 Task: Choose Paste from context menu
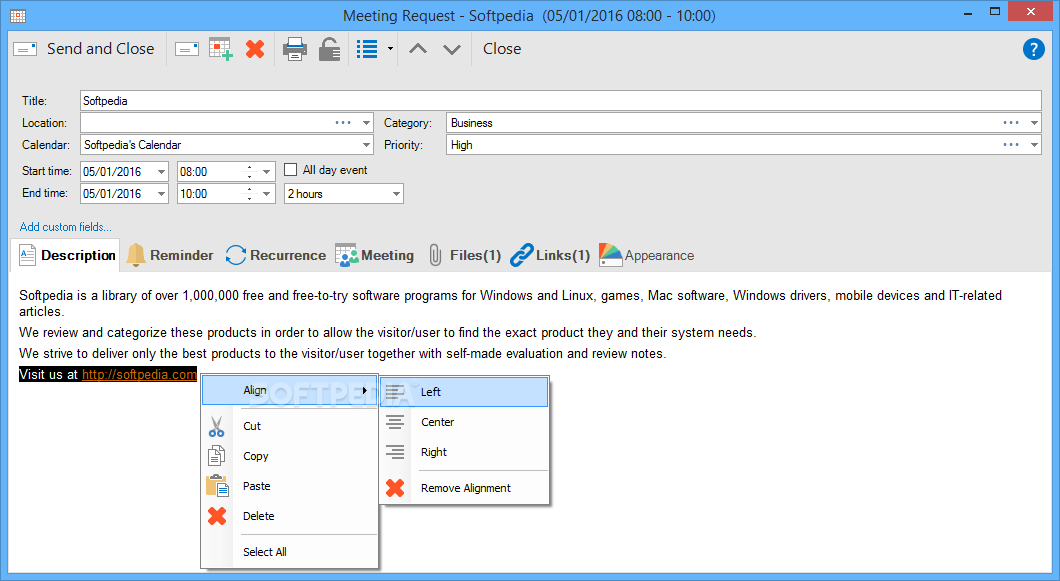click(x=289, y=486)
